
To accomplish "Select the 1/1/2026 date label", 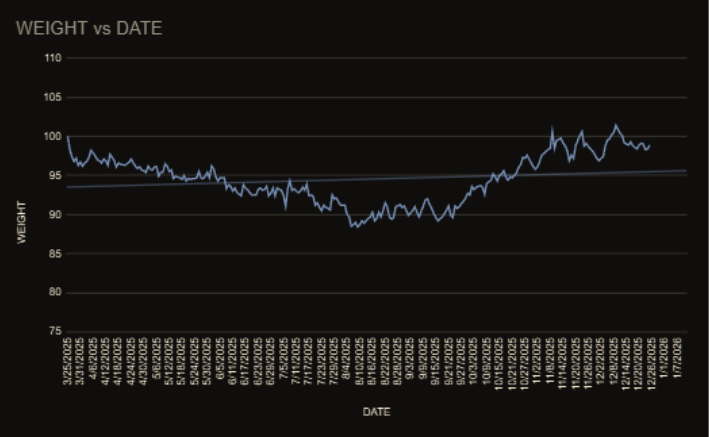I will 664,358.
